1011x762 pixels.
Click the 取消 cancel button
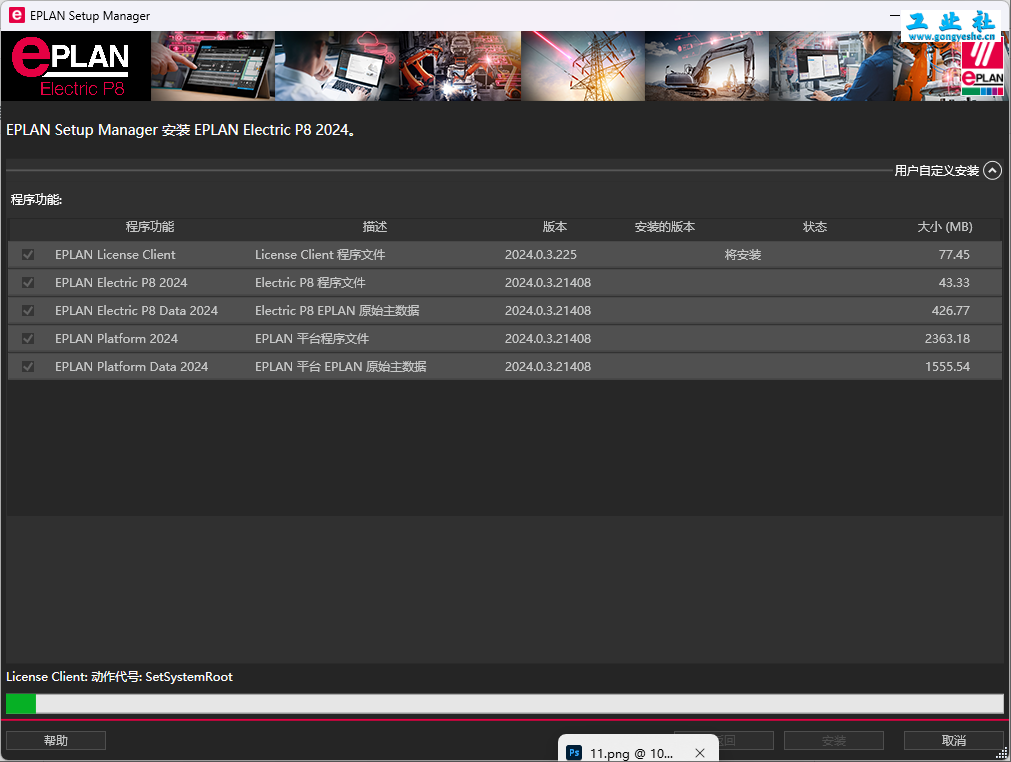[954, 740]
